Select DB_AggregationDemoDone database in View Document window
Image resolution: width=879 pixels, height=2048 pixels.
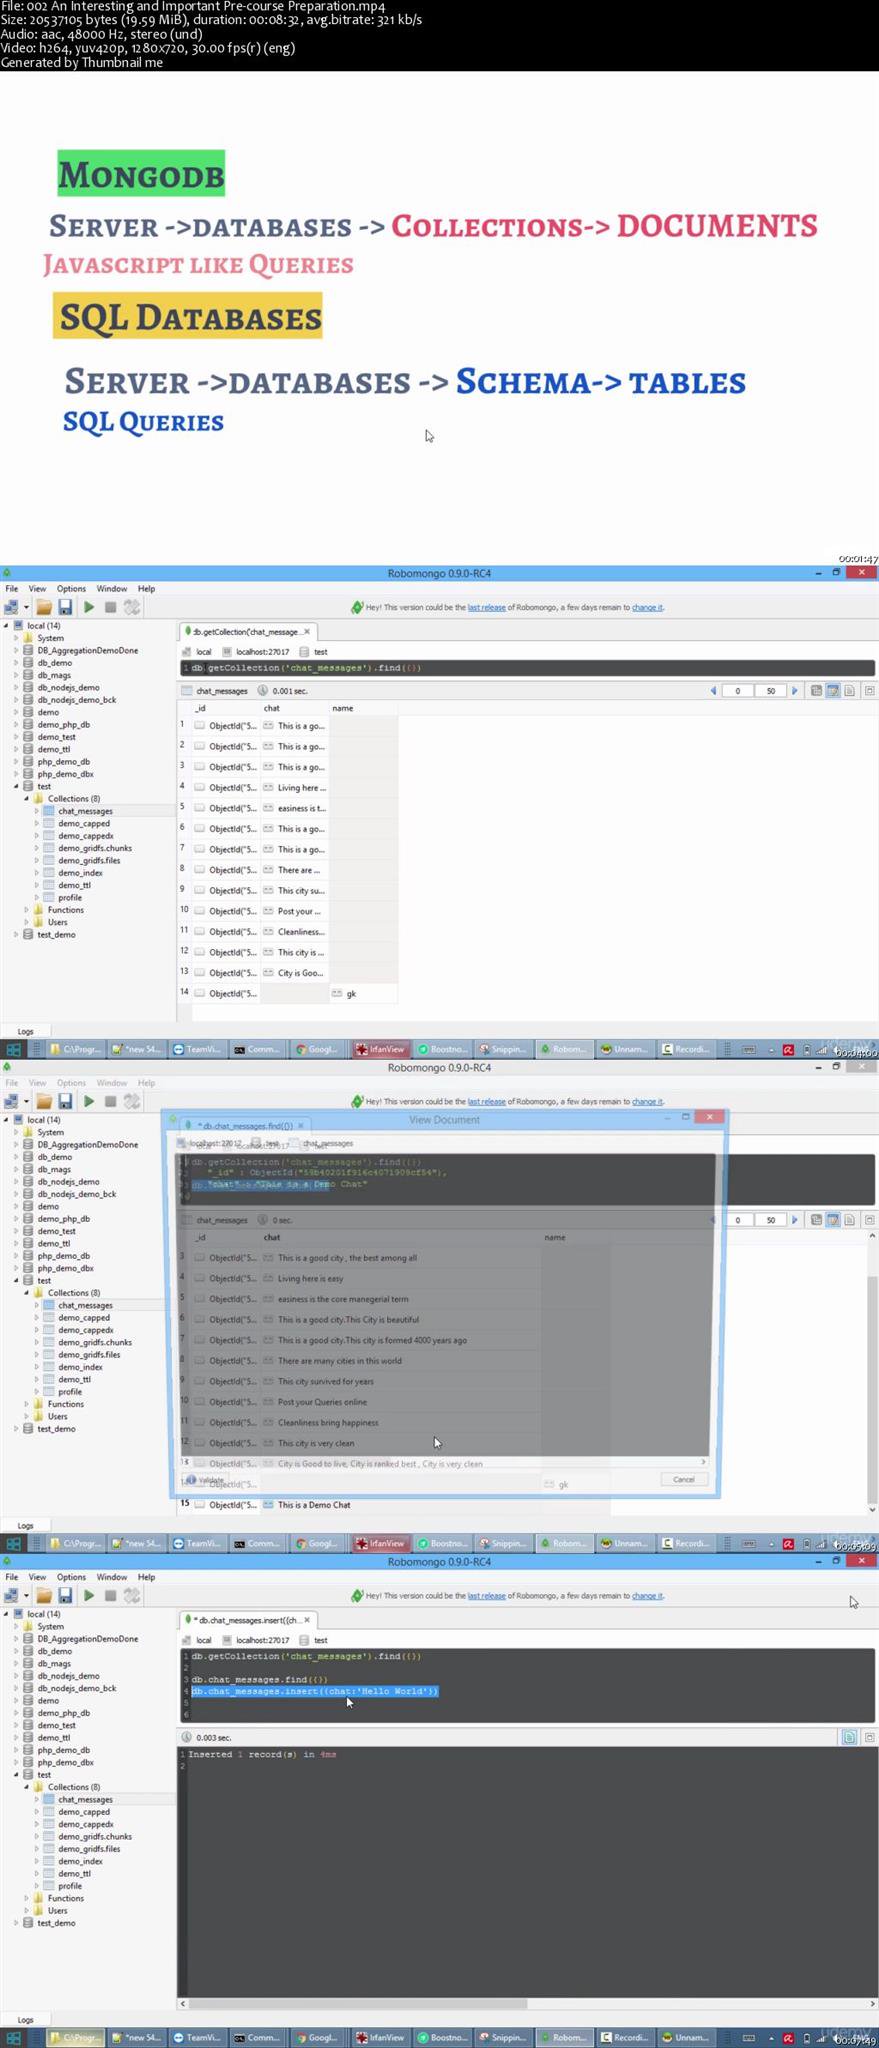pos(88,1144)
